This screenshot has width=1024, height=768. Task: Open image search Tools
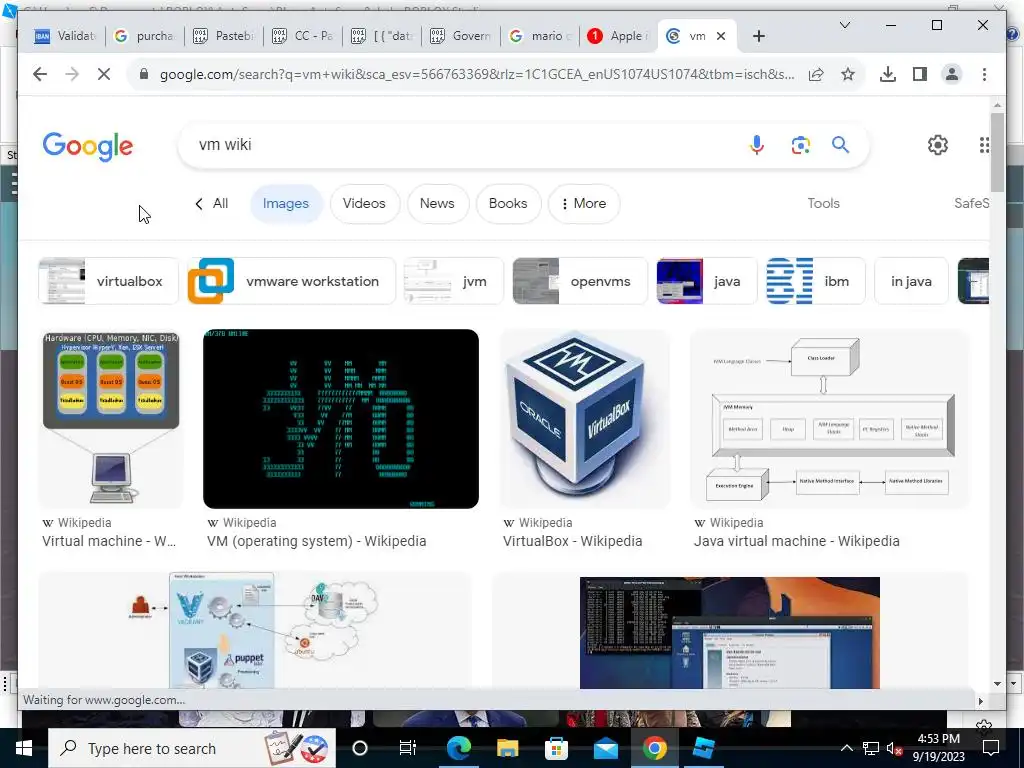coord(823,203)
